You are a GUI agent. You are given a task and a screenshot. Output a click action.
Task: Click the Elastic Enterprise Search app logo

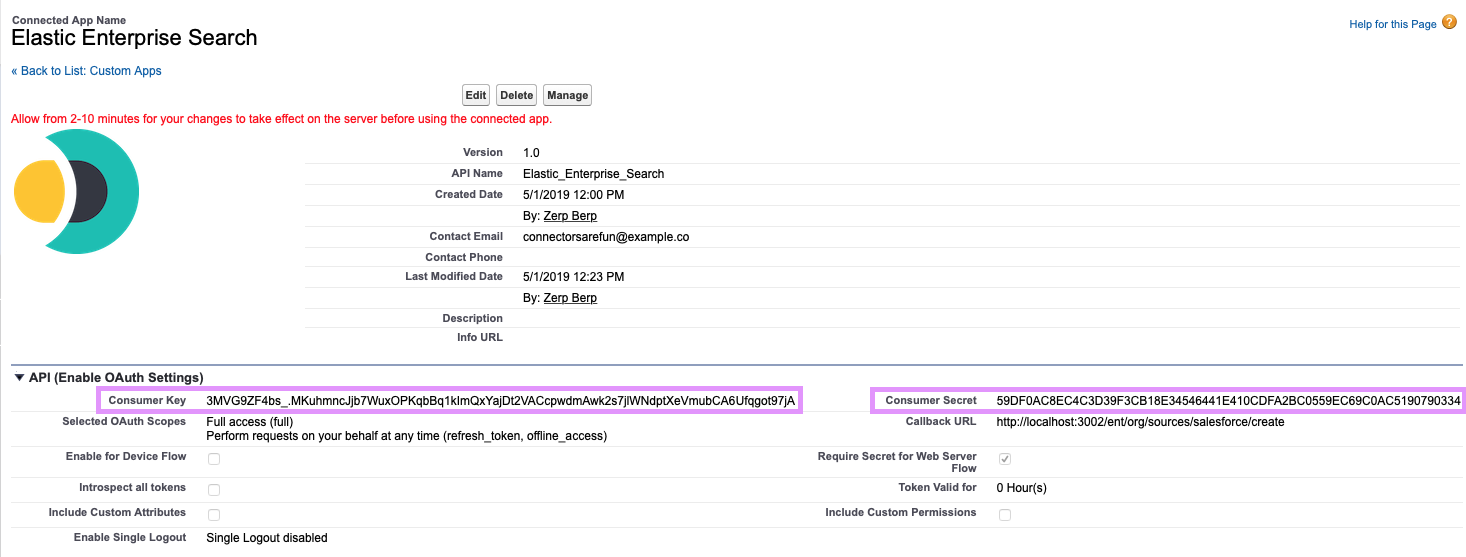(x=76, y=192)
